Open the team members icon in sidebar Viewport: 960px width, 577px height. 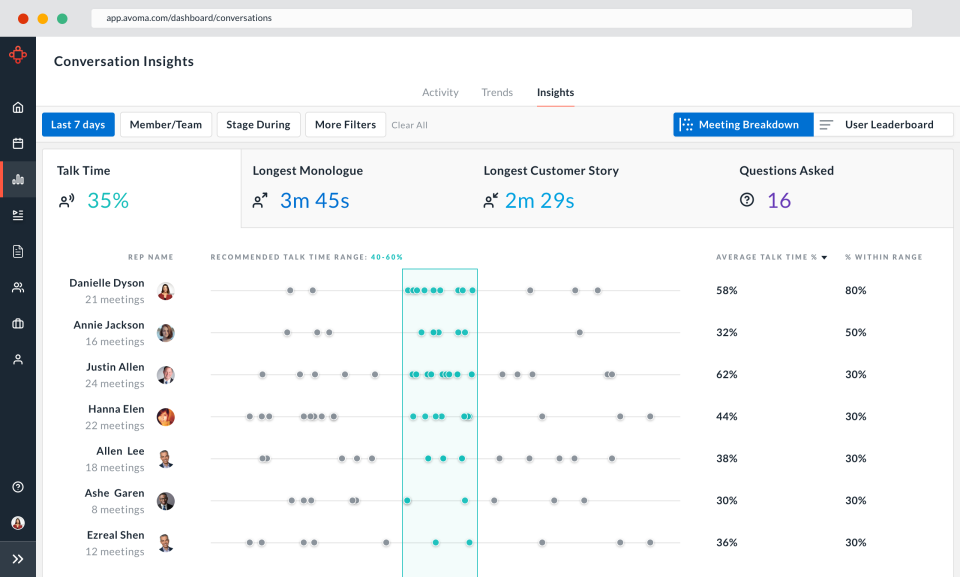coord(18,287)
